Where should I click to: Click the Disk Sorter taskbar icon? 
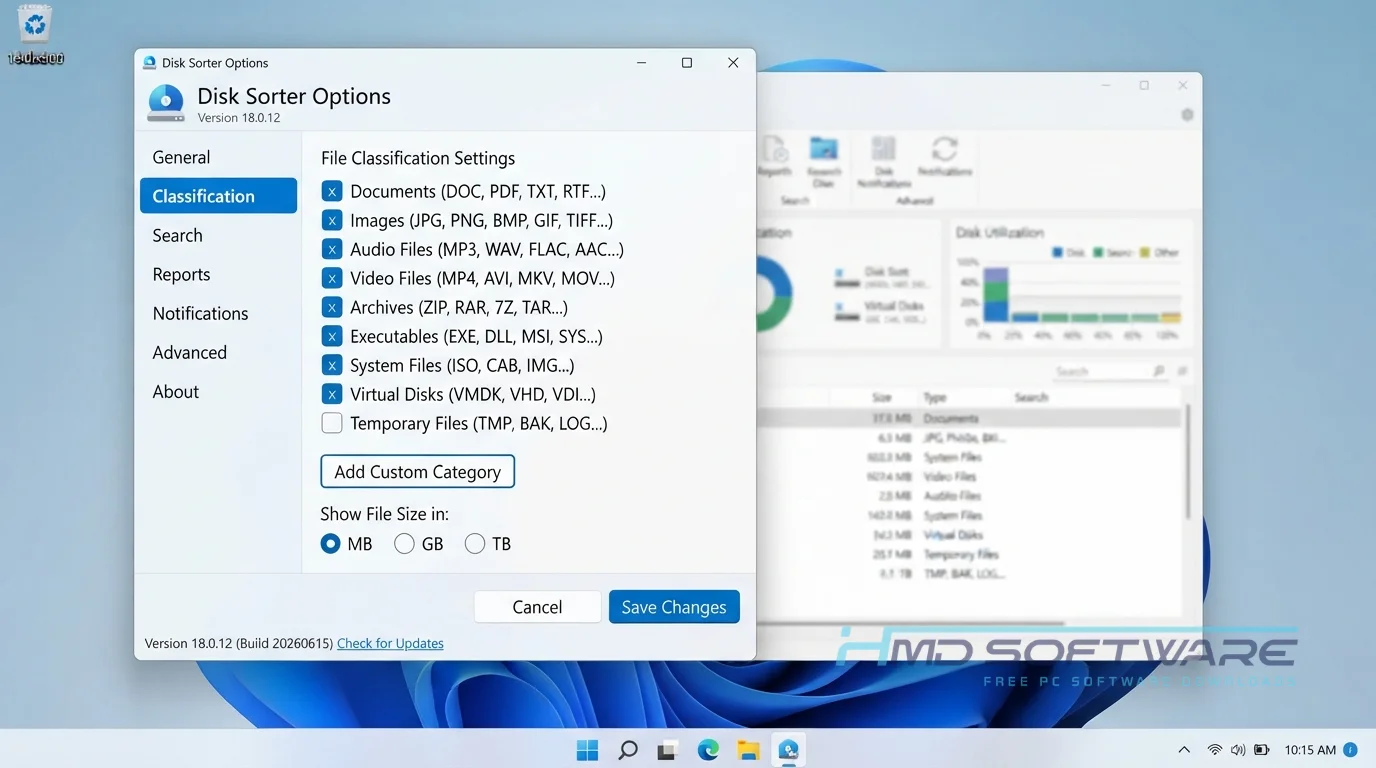788,749
